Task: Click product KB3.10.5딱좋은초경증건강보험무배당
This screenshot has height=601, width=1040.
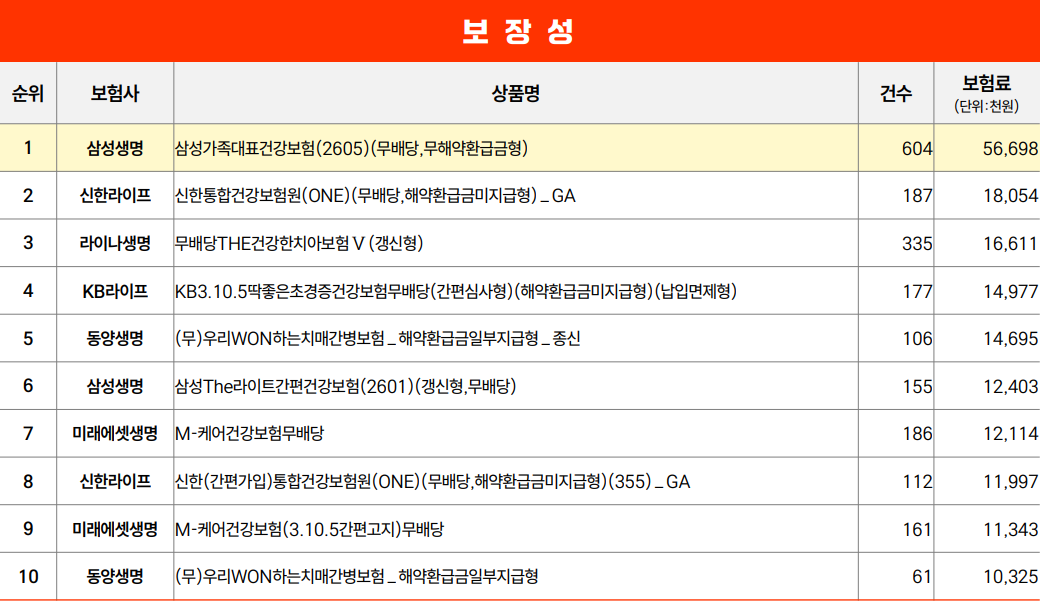Action: click(456, 291)
